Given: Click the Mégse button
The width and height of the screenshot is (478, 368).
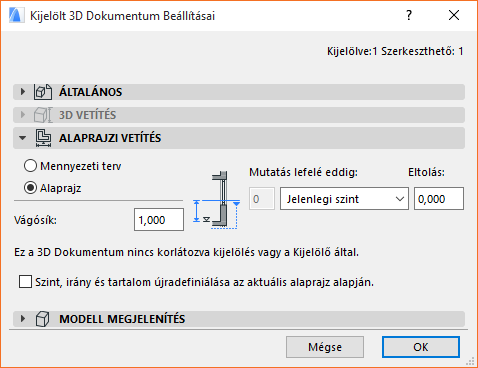Looking at the screenshot, I should point(325,347).
